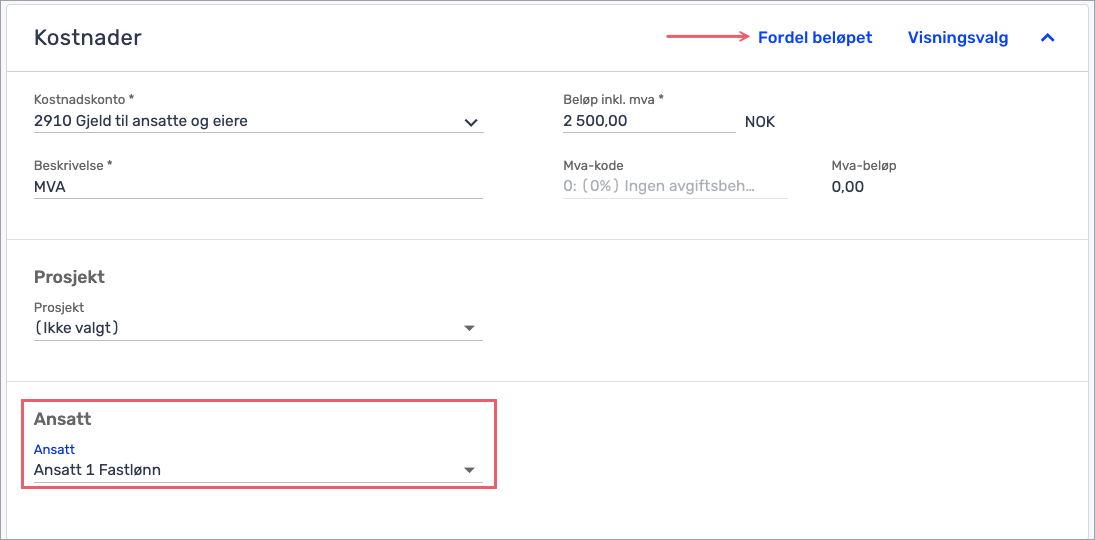This screenshot has width=1095, height=540.
Task: Click the blue Ansatt field label
Action: tap(55, 449)
